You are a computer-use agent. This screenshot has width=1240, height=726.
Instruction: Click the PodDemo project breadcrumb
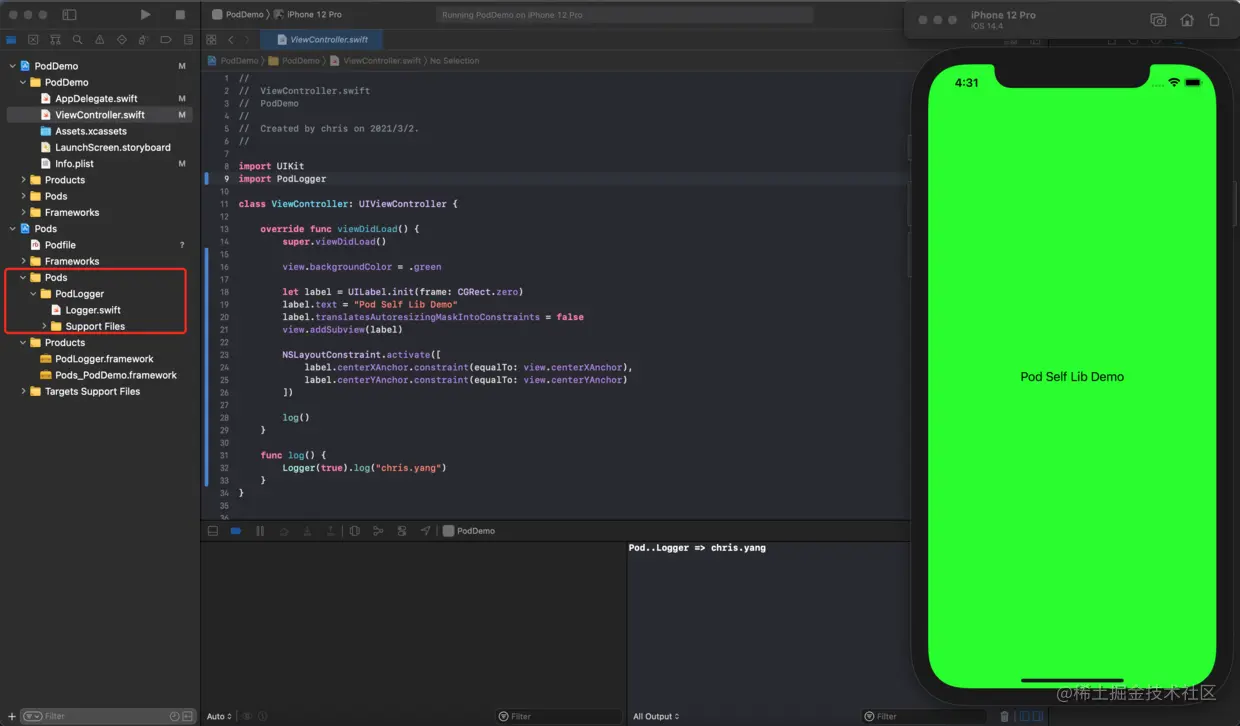click(233, 61)
